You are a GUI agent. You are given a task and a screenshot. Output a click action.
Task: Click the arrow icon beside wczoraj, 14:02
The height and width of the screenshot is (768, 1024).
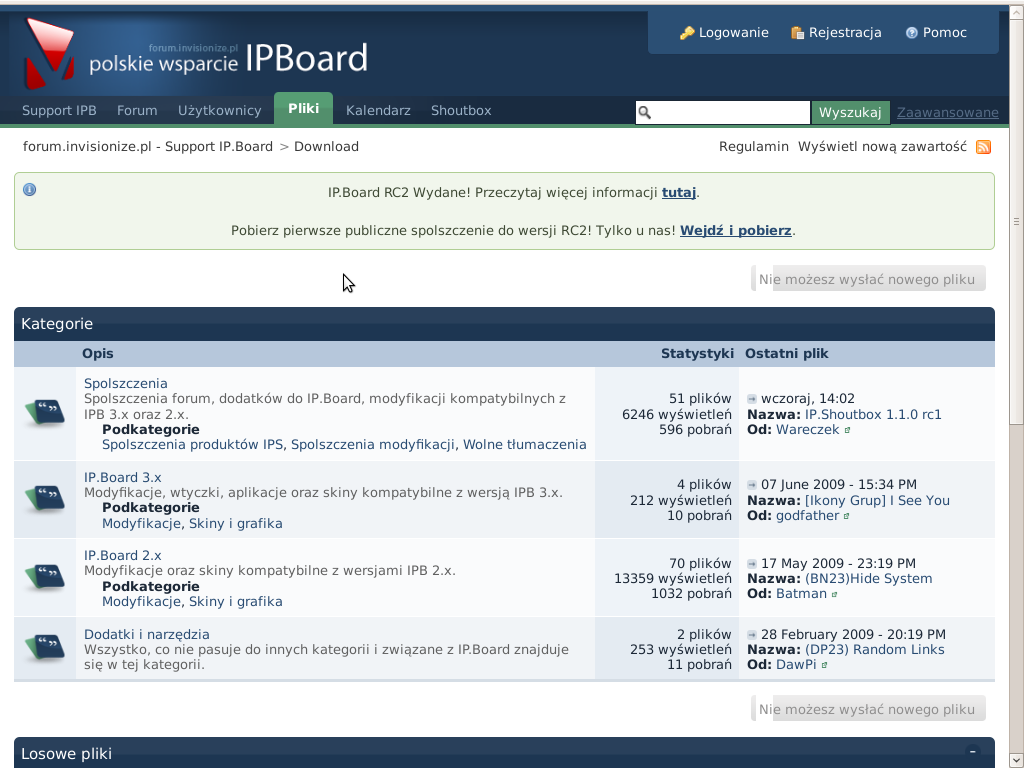click(752, 399)
